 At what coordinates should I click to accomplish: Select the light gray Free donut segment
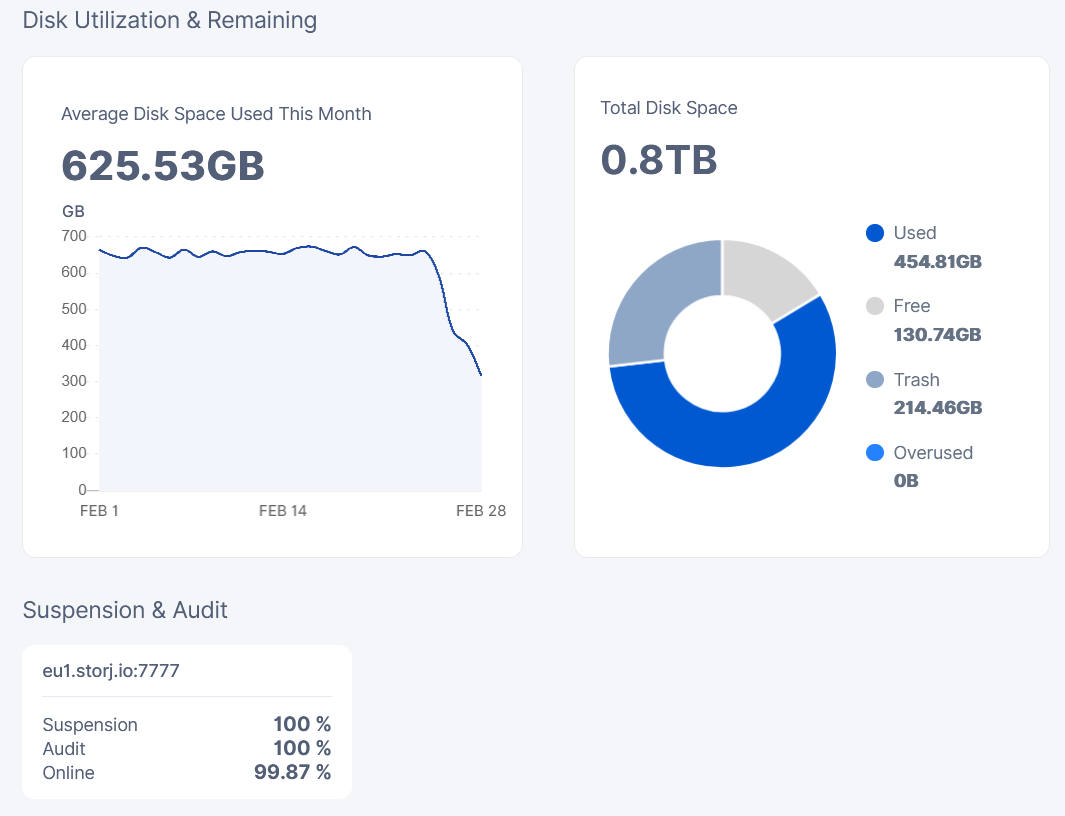point(765,275)
